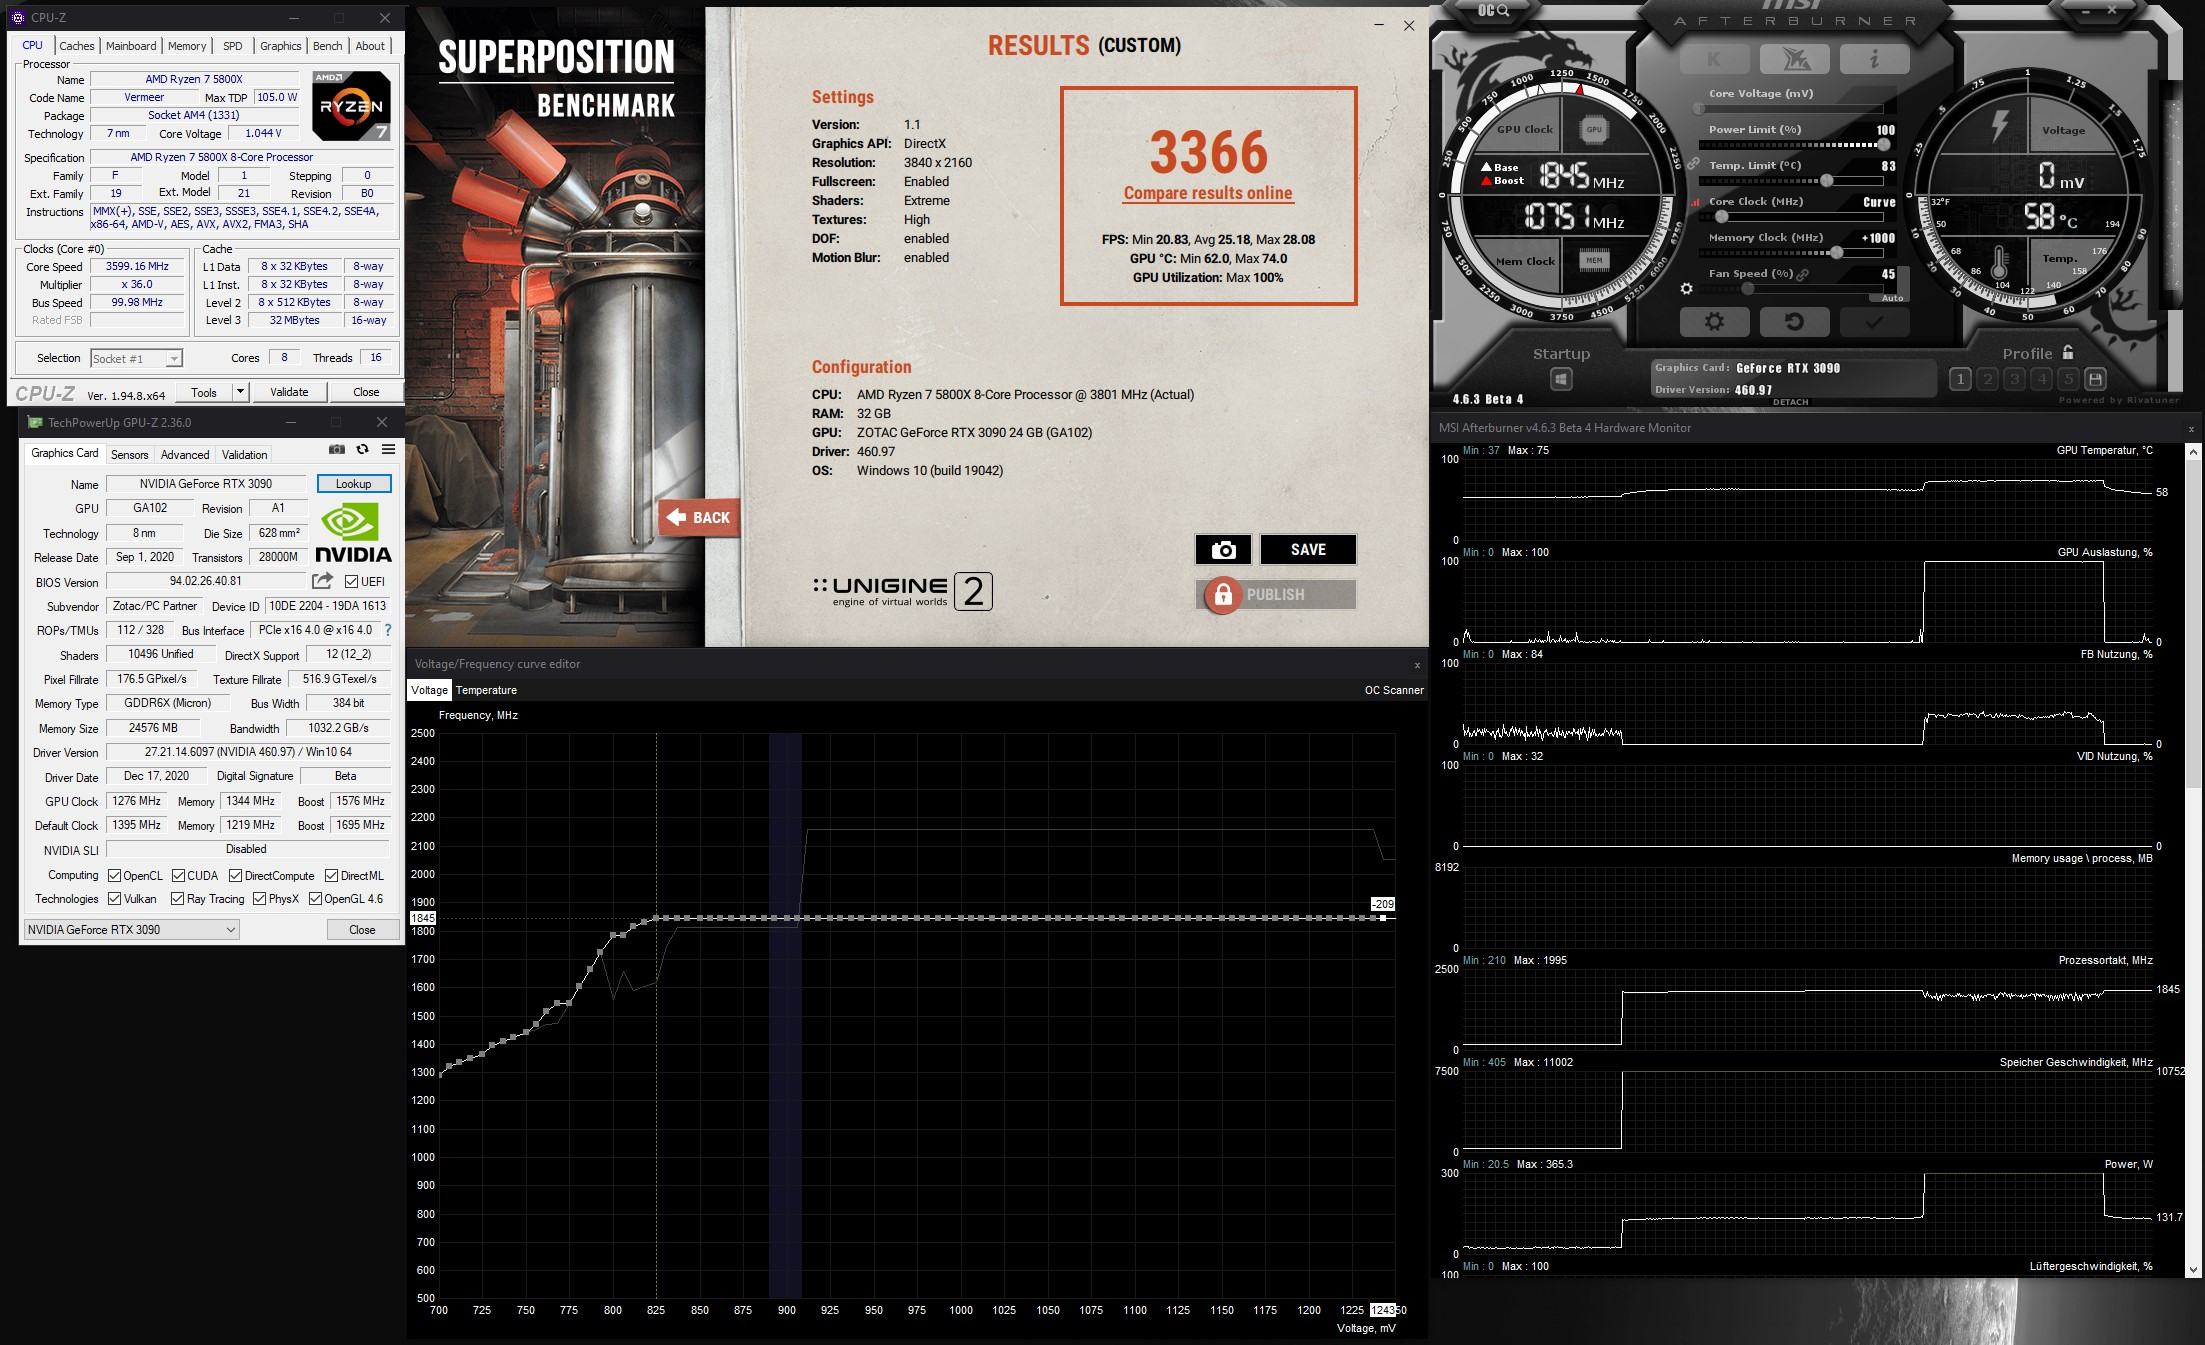The height and width of the screenshot is (1345, 2205).
Task: Click the GPU chip icon in Afterburner gauge
Action: (1594, 129)
